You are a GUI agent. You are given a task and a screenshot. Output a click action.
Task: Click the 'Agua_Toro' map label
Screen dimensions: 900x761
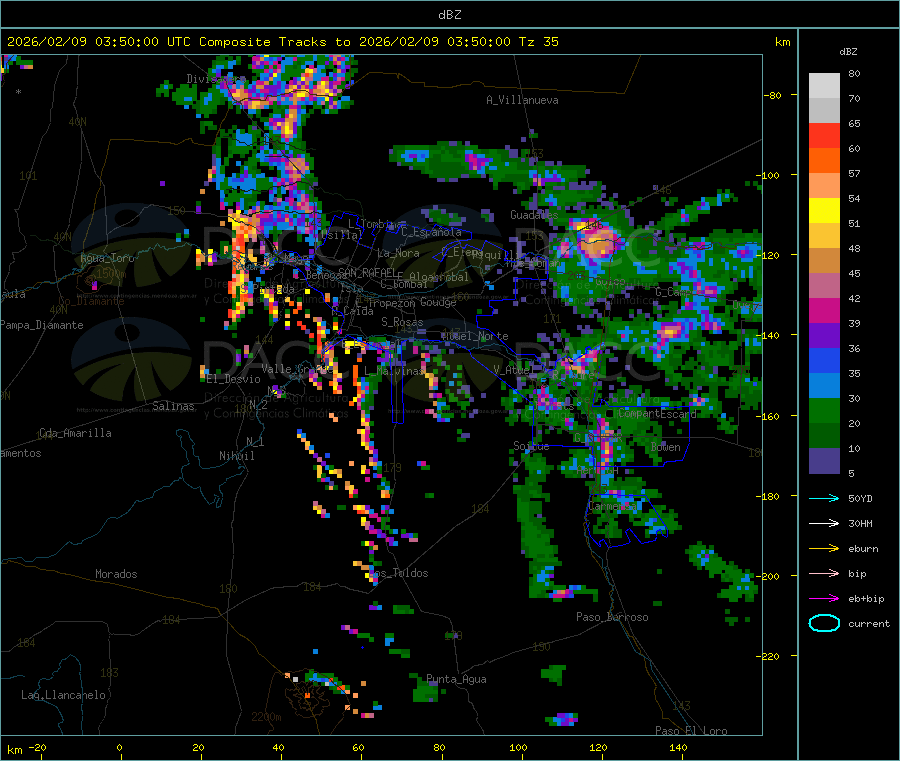(107, 258)
